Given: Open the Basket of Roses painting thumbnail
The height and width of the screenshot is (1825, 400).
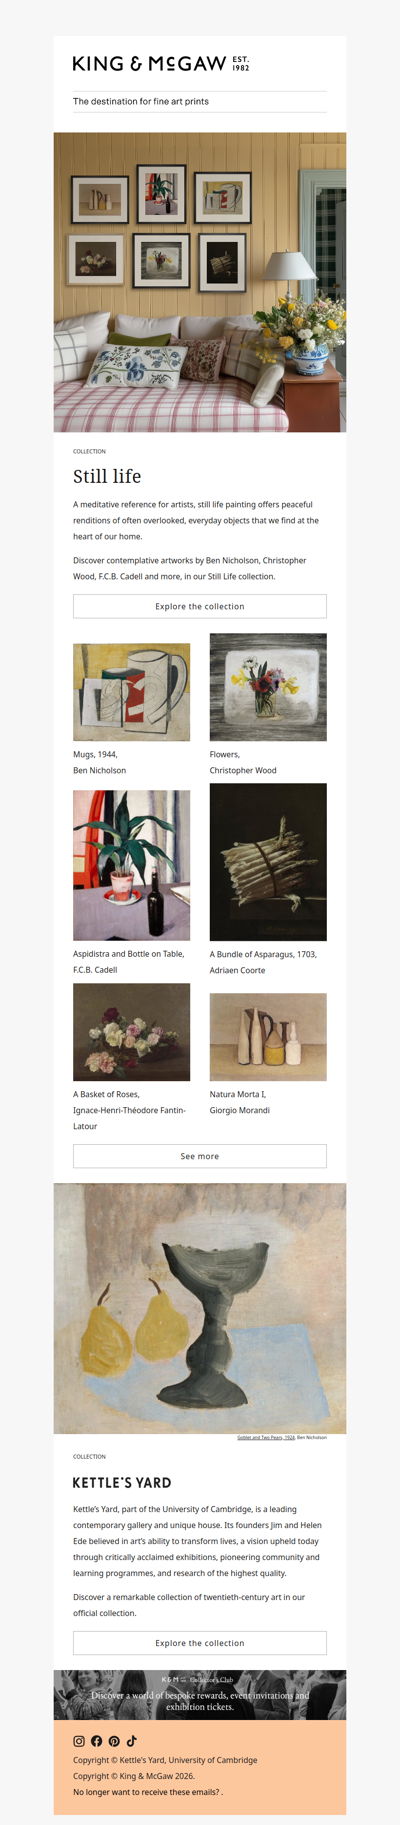Looking at the screenshot, I should coord(131,1032).
